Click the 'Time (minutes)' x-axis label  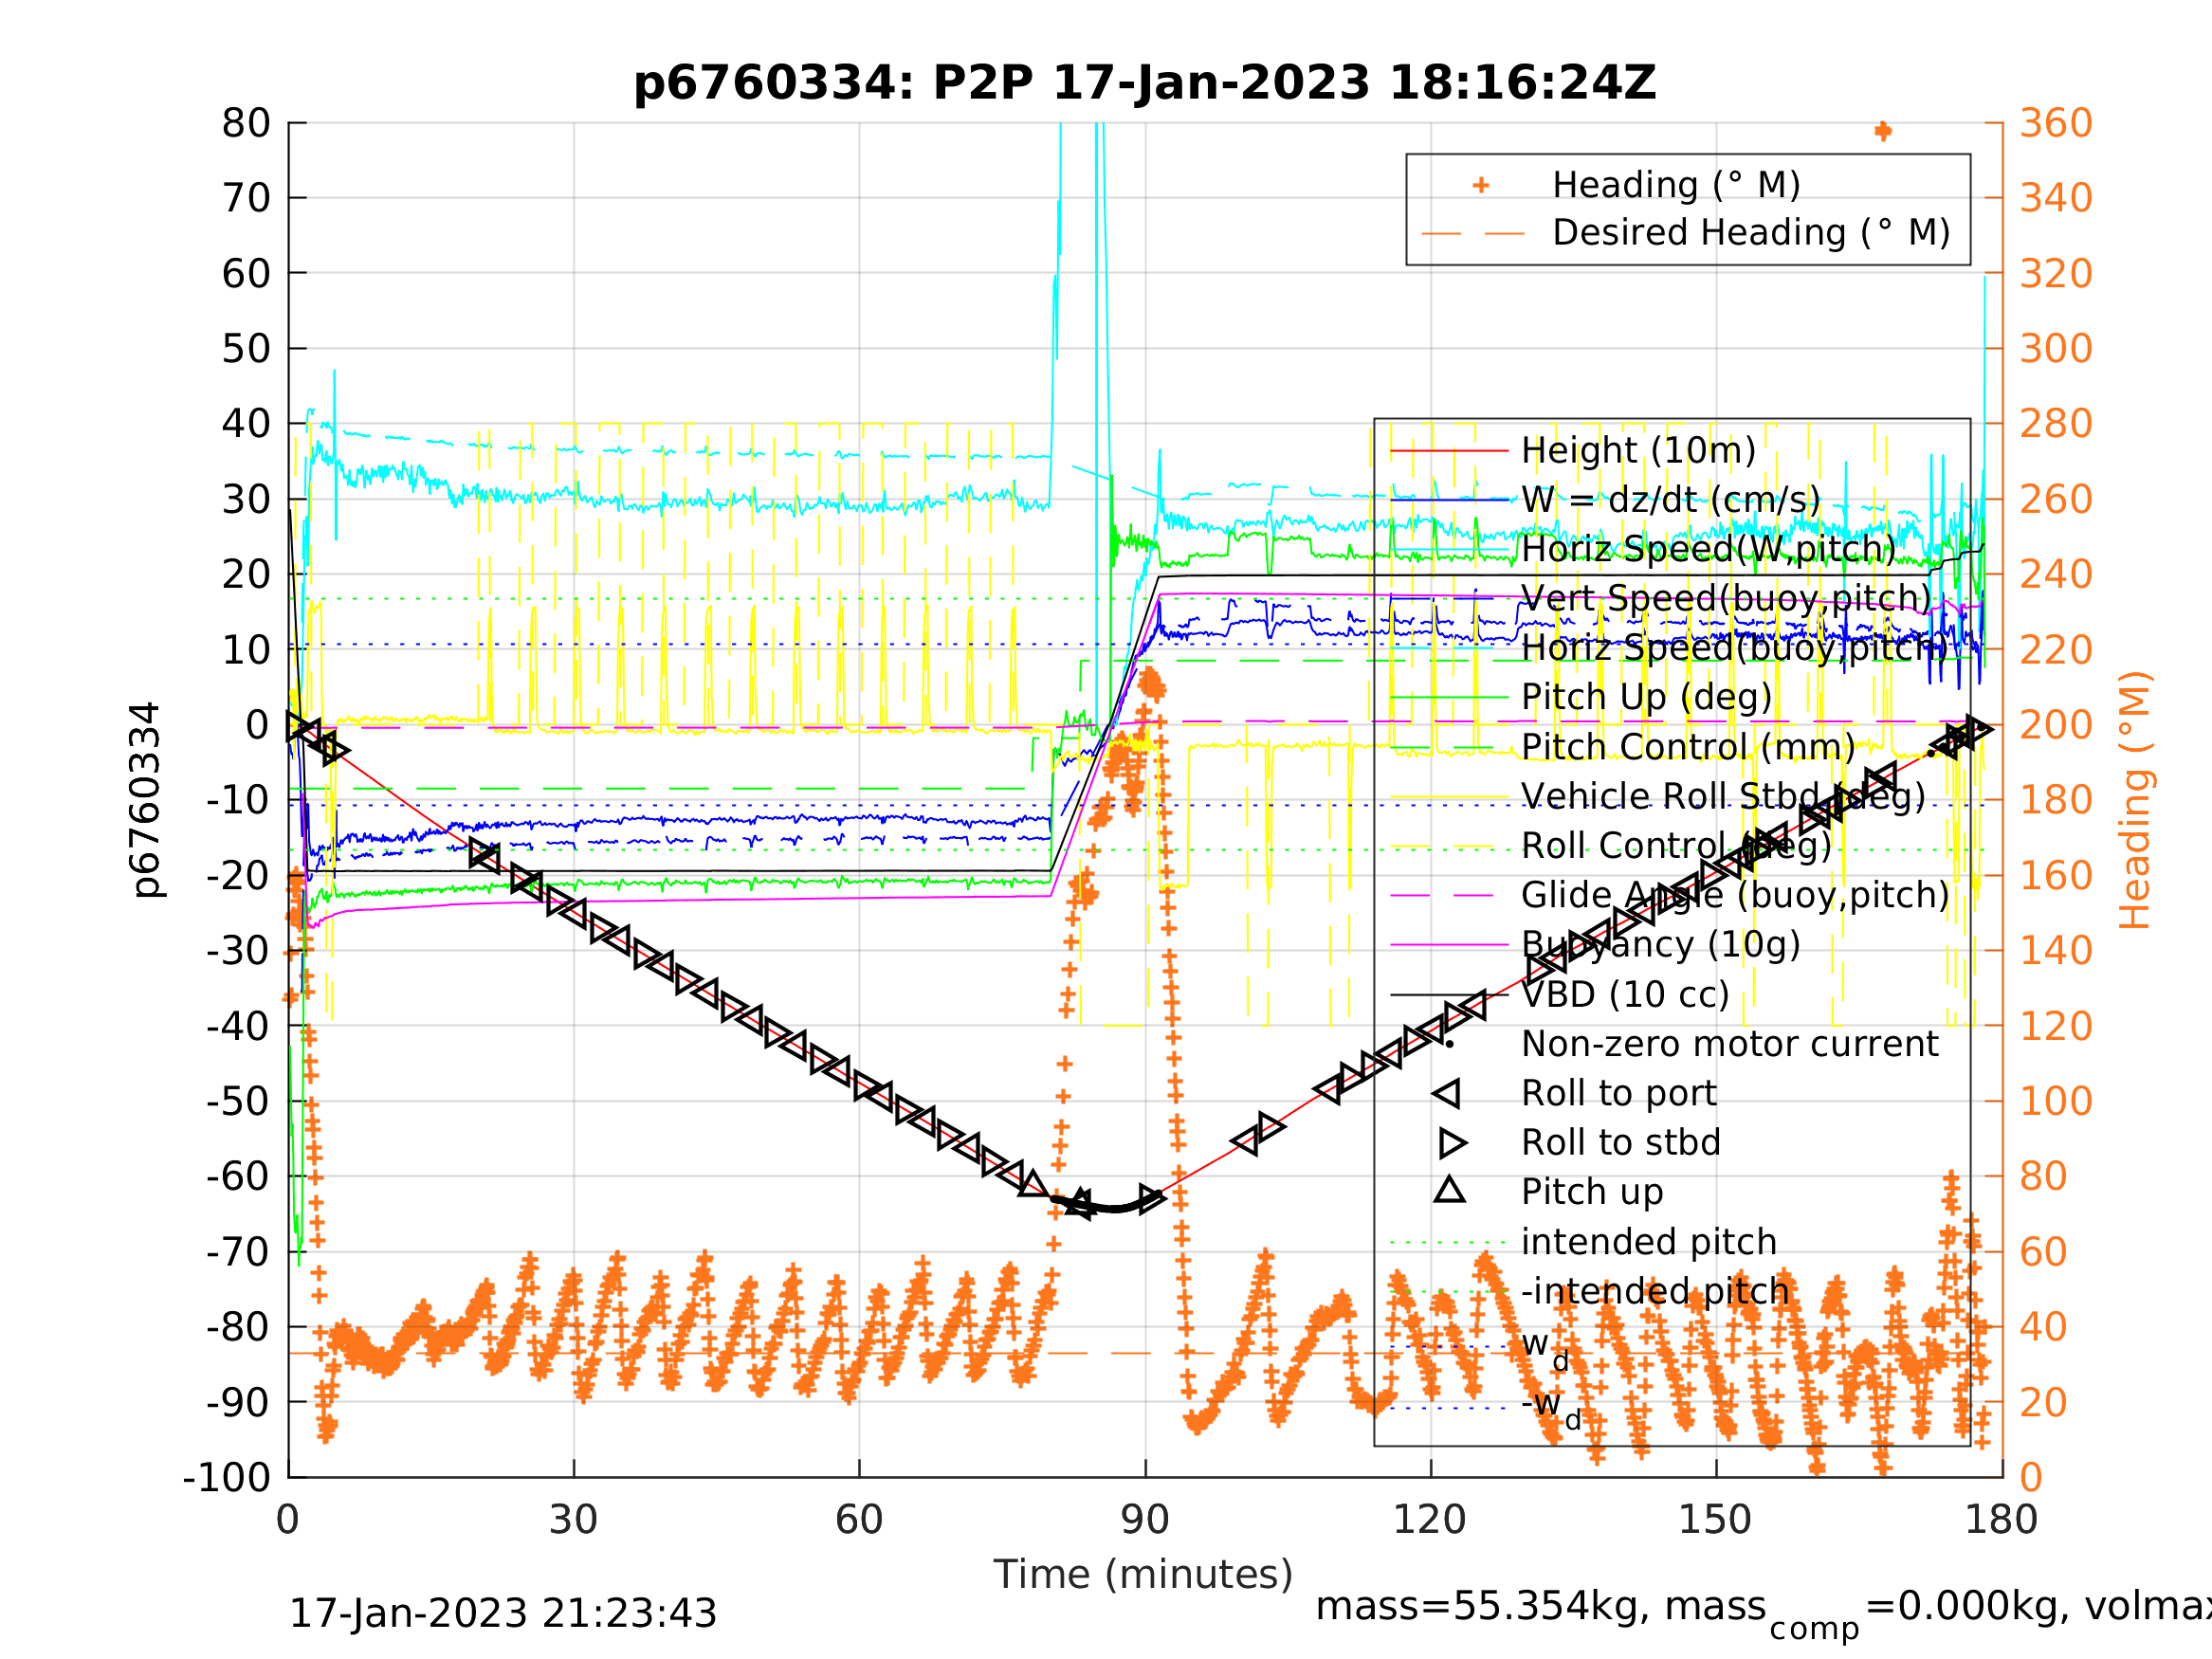pos(1143,1575)
